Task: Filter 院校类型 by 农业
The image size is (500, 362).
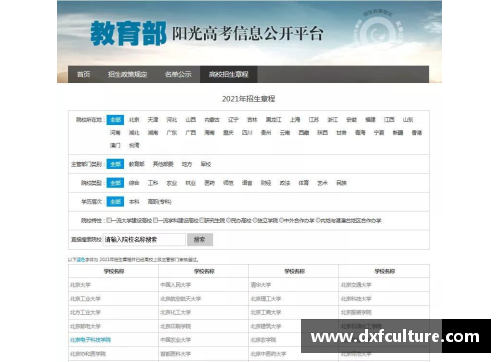Action: [172, 183]
